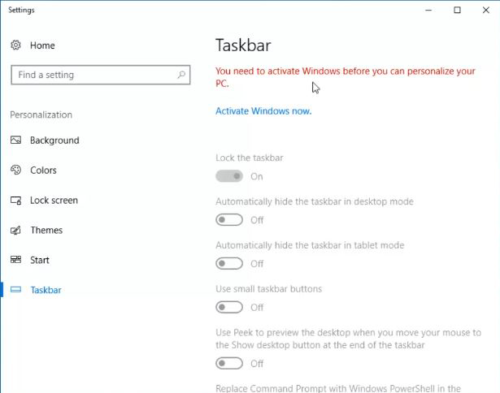Select Taskbar in the sidebar
This screenshot has width=500, height=393.
point(46,290)
